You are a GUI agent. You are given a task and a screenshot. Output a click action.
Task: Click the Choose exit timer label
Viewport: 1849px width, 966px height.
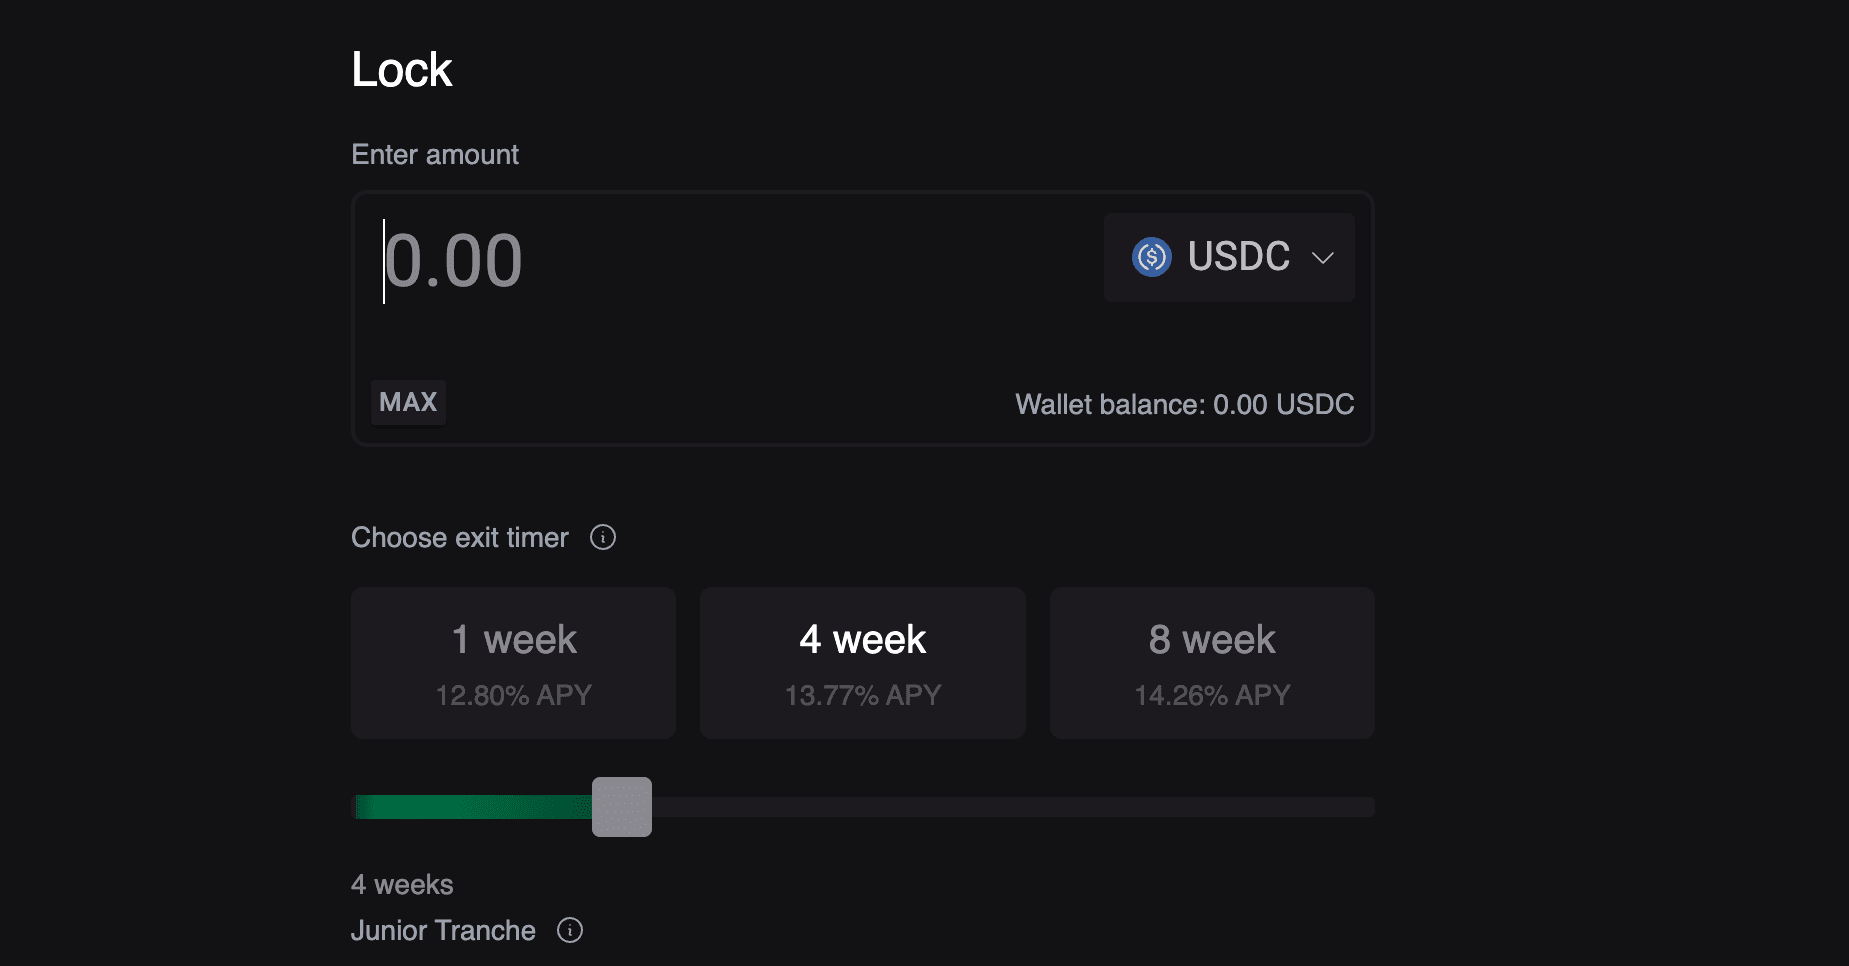[x=460, y=537]
